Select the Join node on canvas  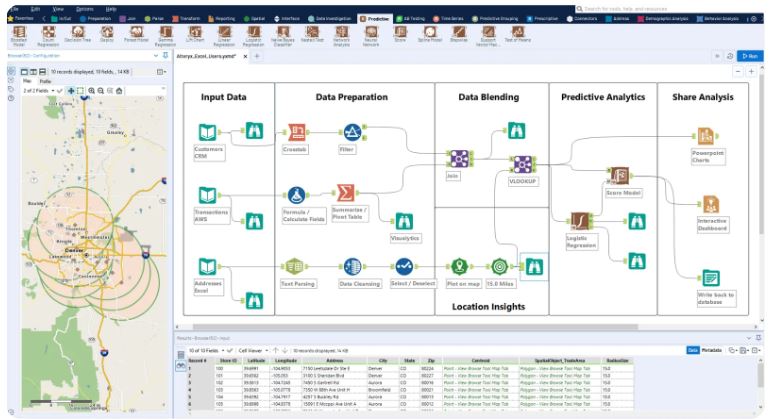click(x=460, y=159)
